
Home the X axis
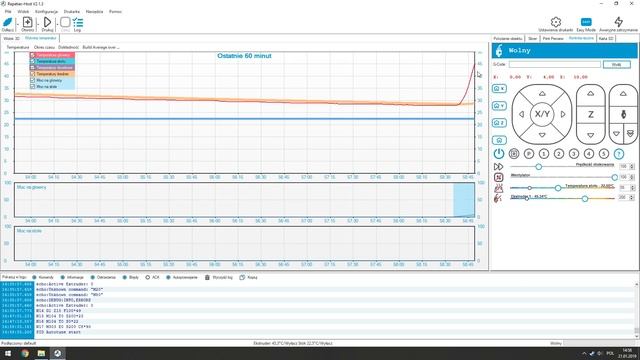(499, 89)
